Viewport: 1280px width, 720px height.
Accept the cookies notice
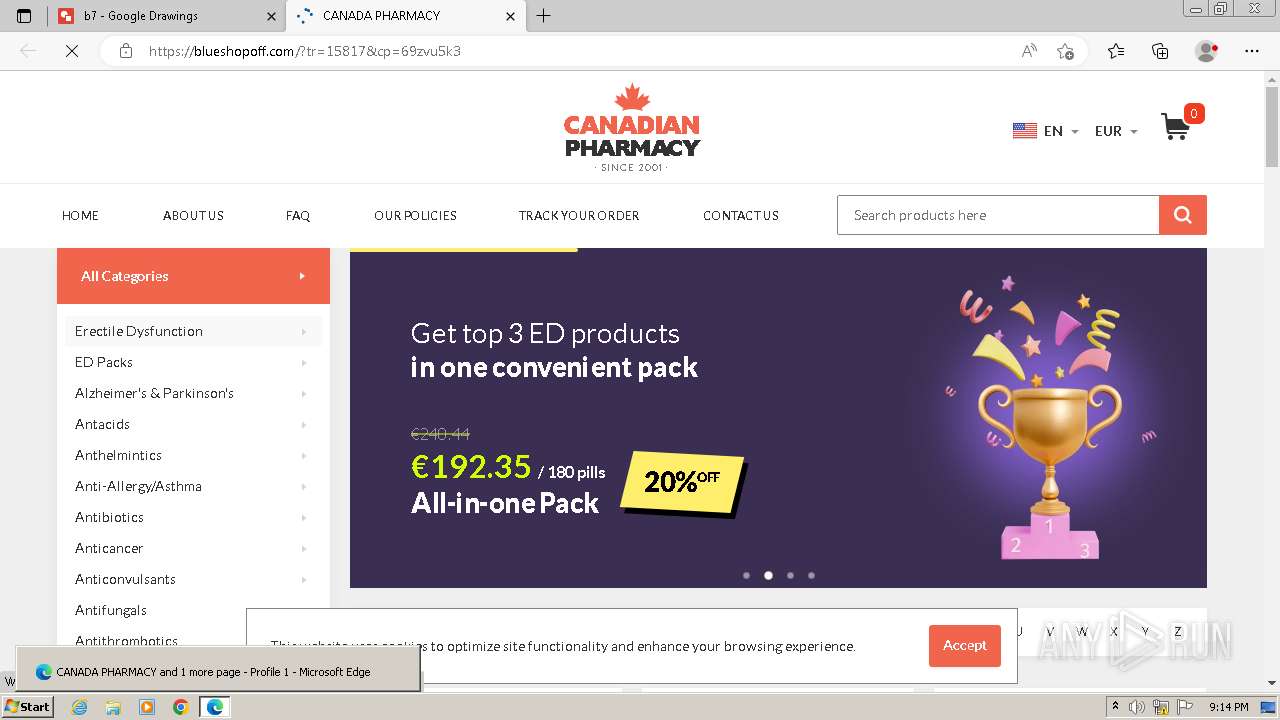coord(965,646)
